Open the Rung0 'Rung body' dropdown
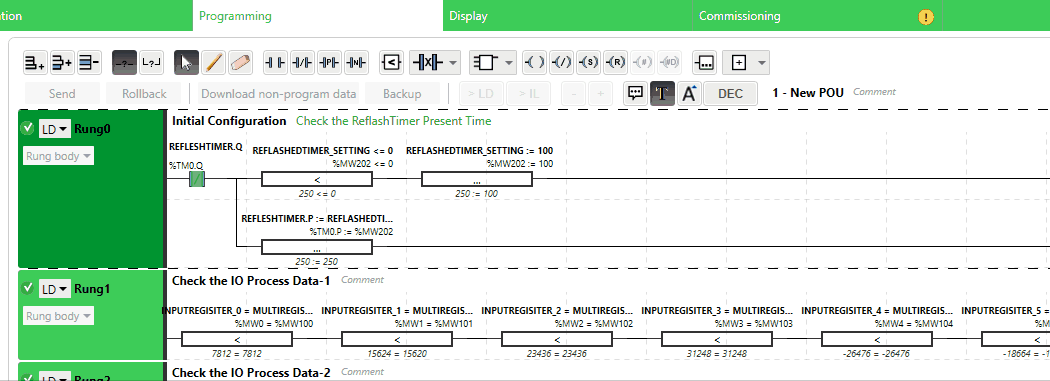Image resolution: width=1050 pixels, height=381 pixels. 58,157
